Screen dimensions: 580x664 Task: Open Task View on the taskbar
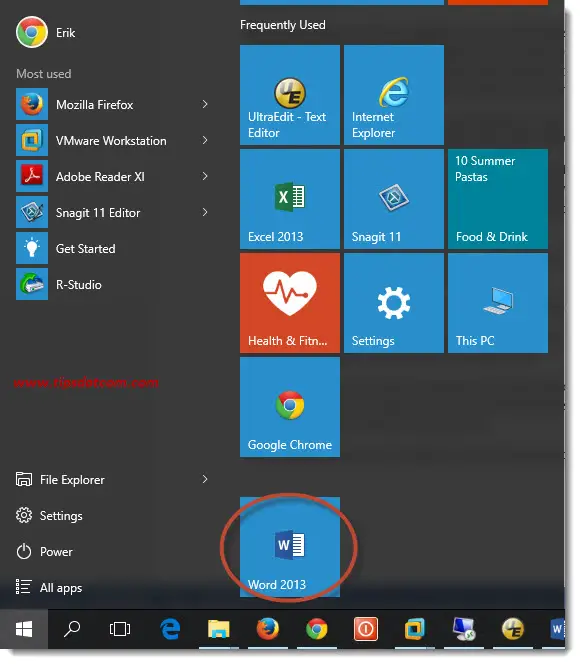[x=120, y=629]
